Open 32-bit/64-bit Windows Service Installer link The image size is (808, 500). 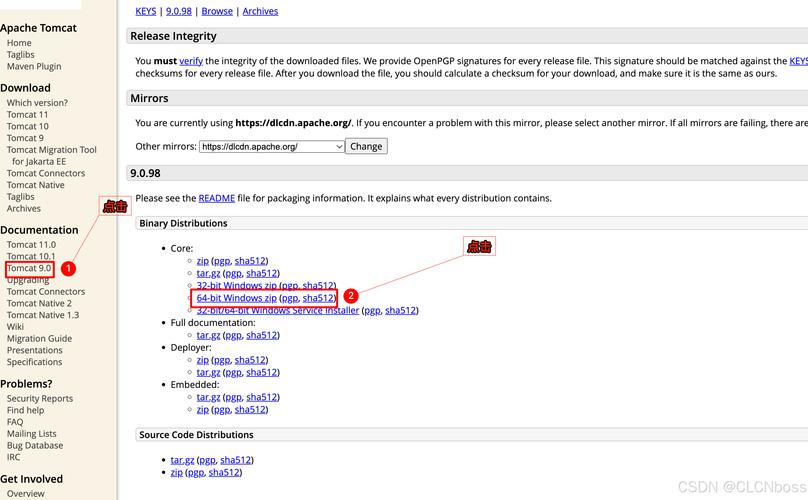(277, 310)
